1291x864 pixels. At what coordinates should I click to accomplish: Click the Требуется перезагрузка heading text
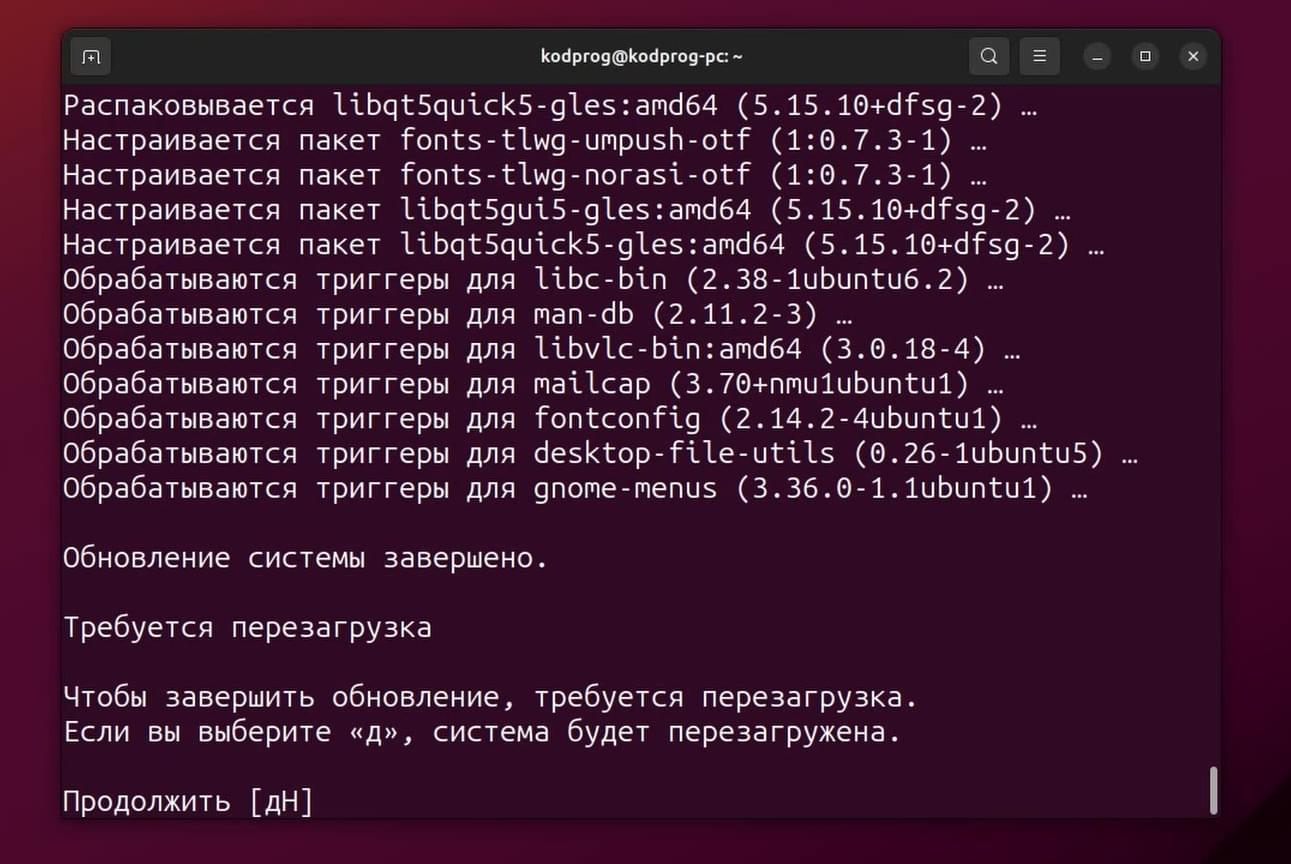248,628
